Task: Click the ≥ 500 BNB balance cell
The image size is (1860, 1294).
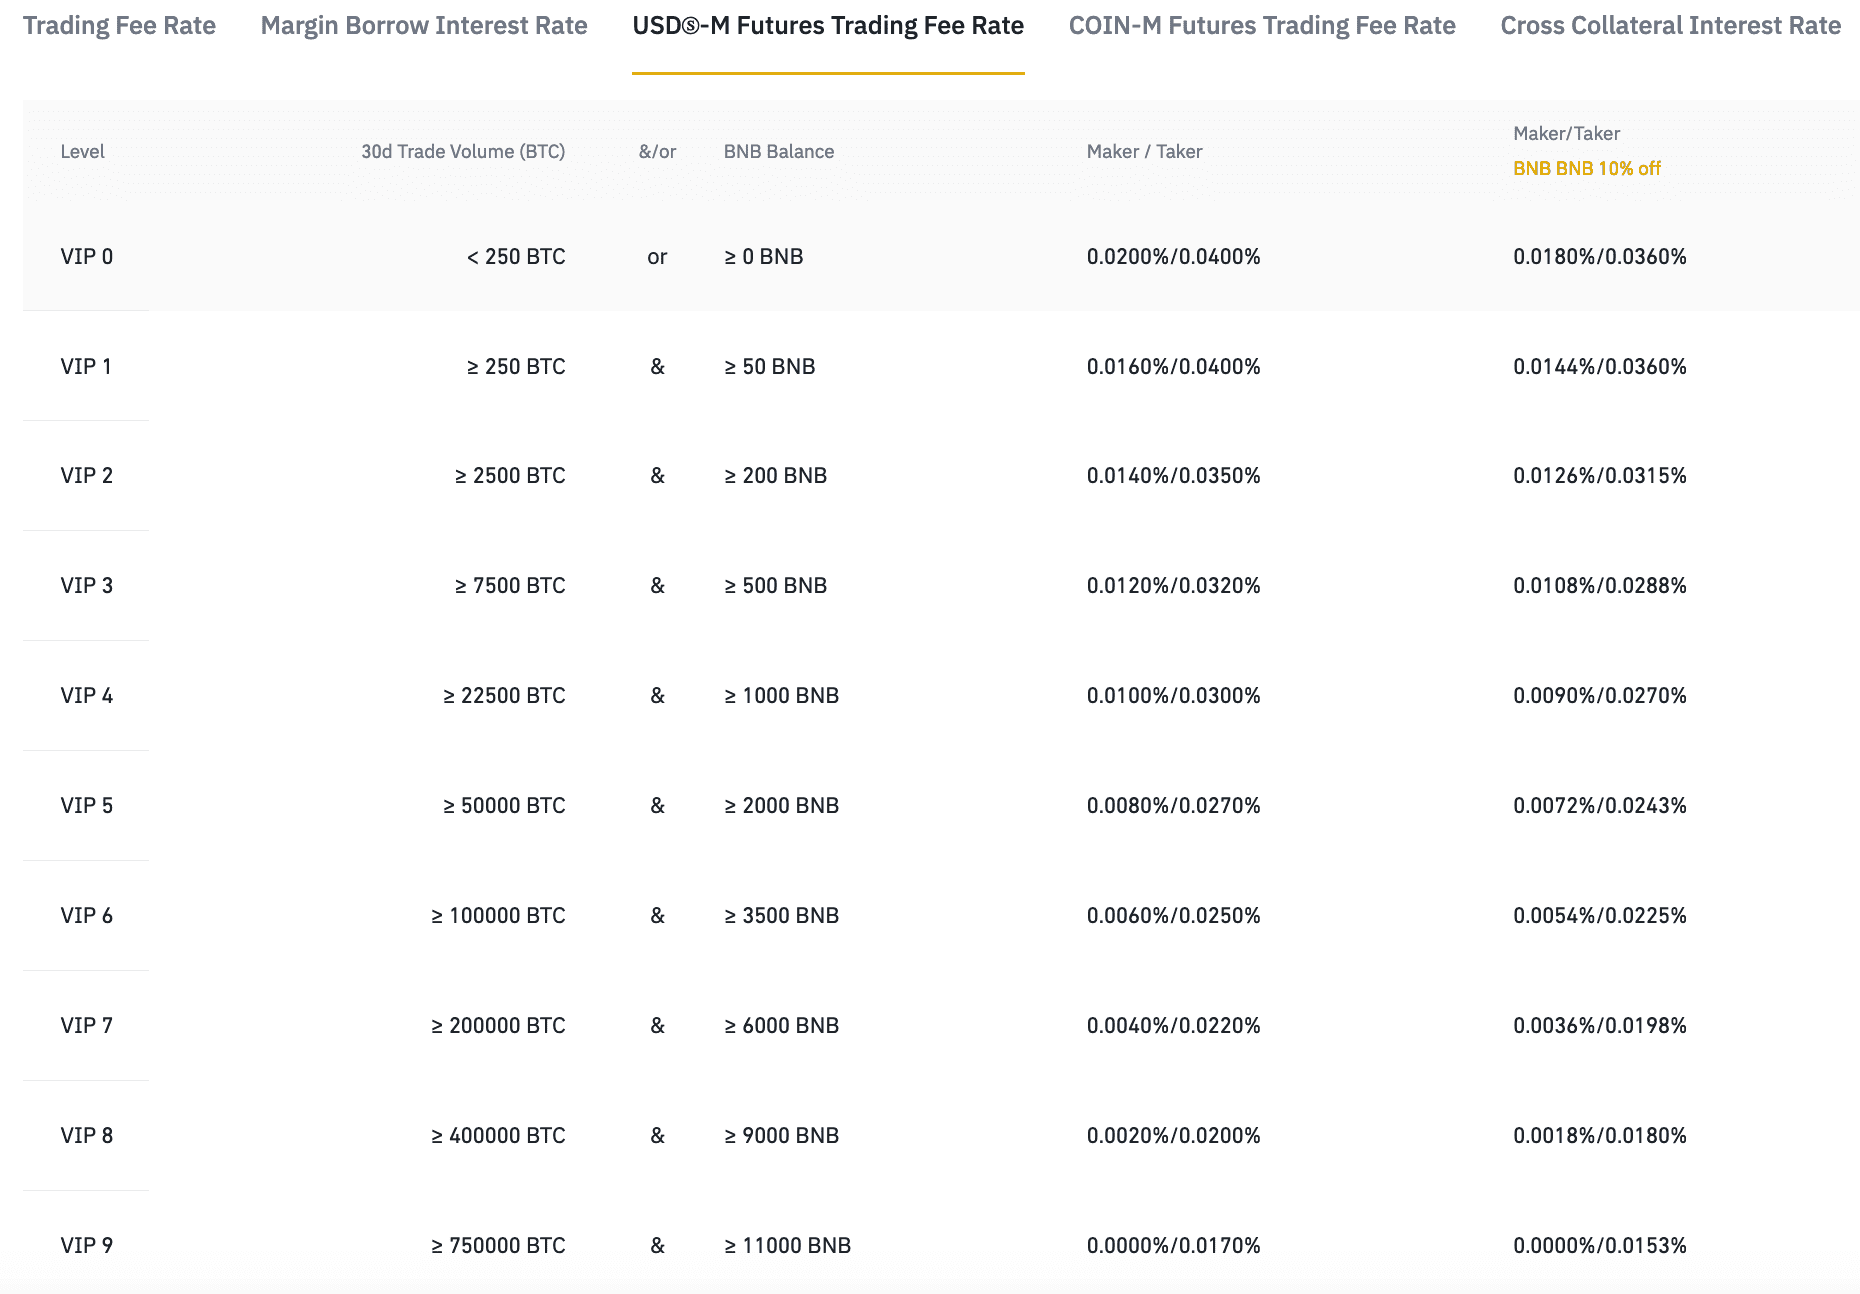Action: click(x=775, y=586)
